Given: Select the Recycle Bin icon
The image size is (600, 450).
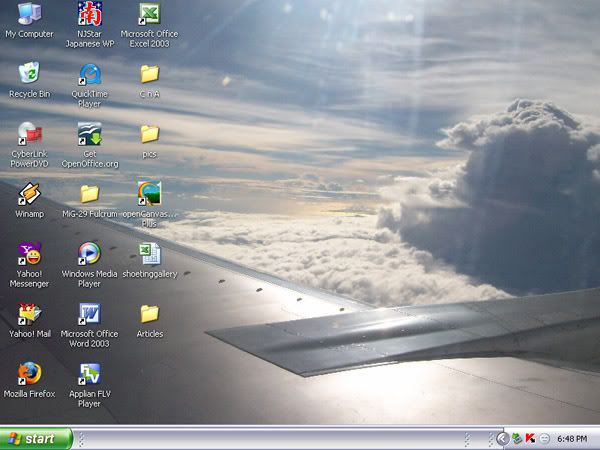Looking at the screenshot, I should (x=29, y=74).
